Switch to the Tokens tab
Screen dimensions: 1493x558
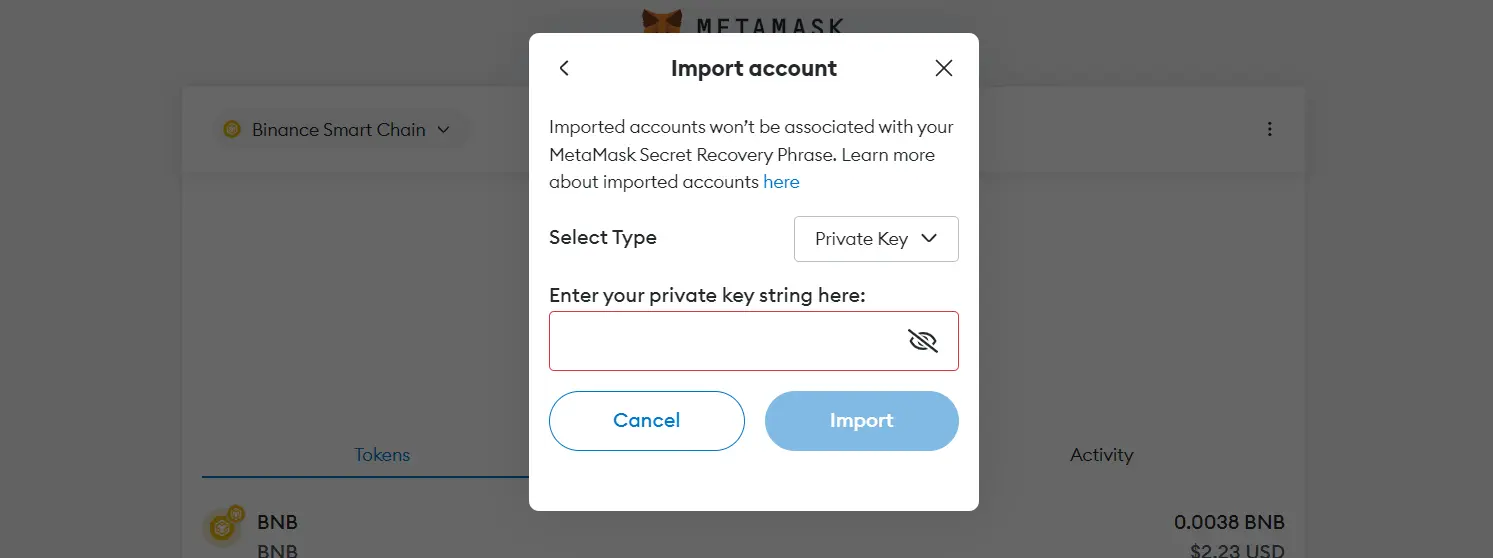pos(382,455)
